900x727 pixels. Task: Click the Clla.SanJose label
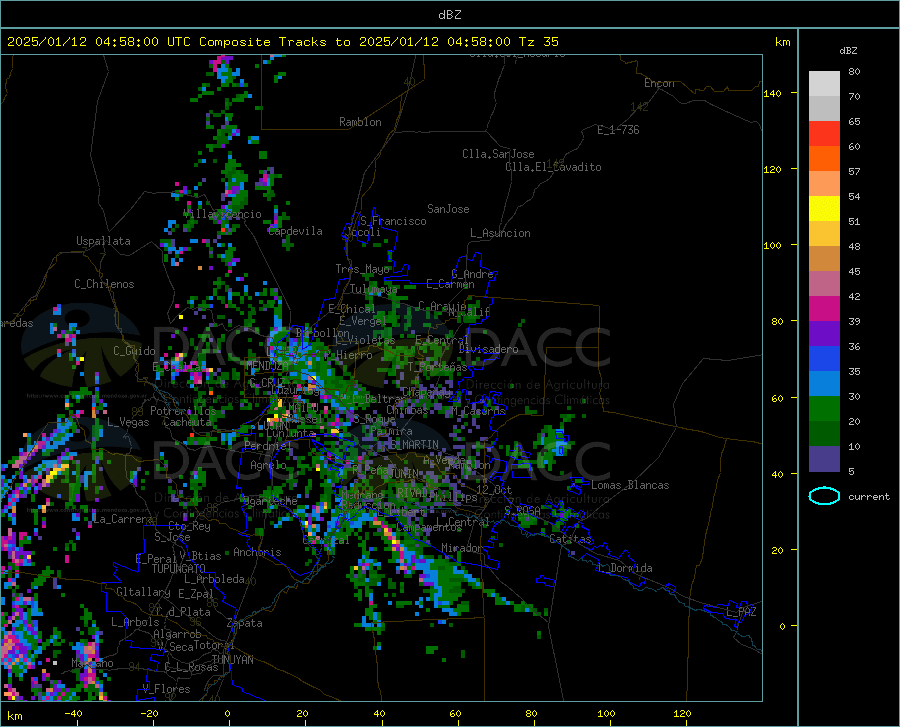coord(498,154)
